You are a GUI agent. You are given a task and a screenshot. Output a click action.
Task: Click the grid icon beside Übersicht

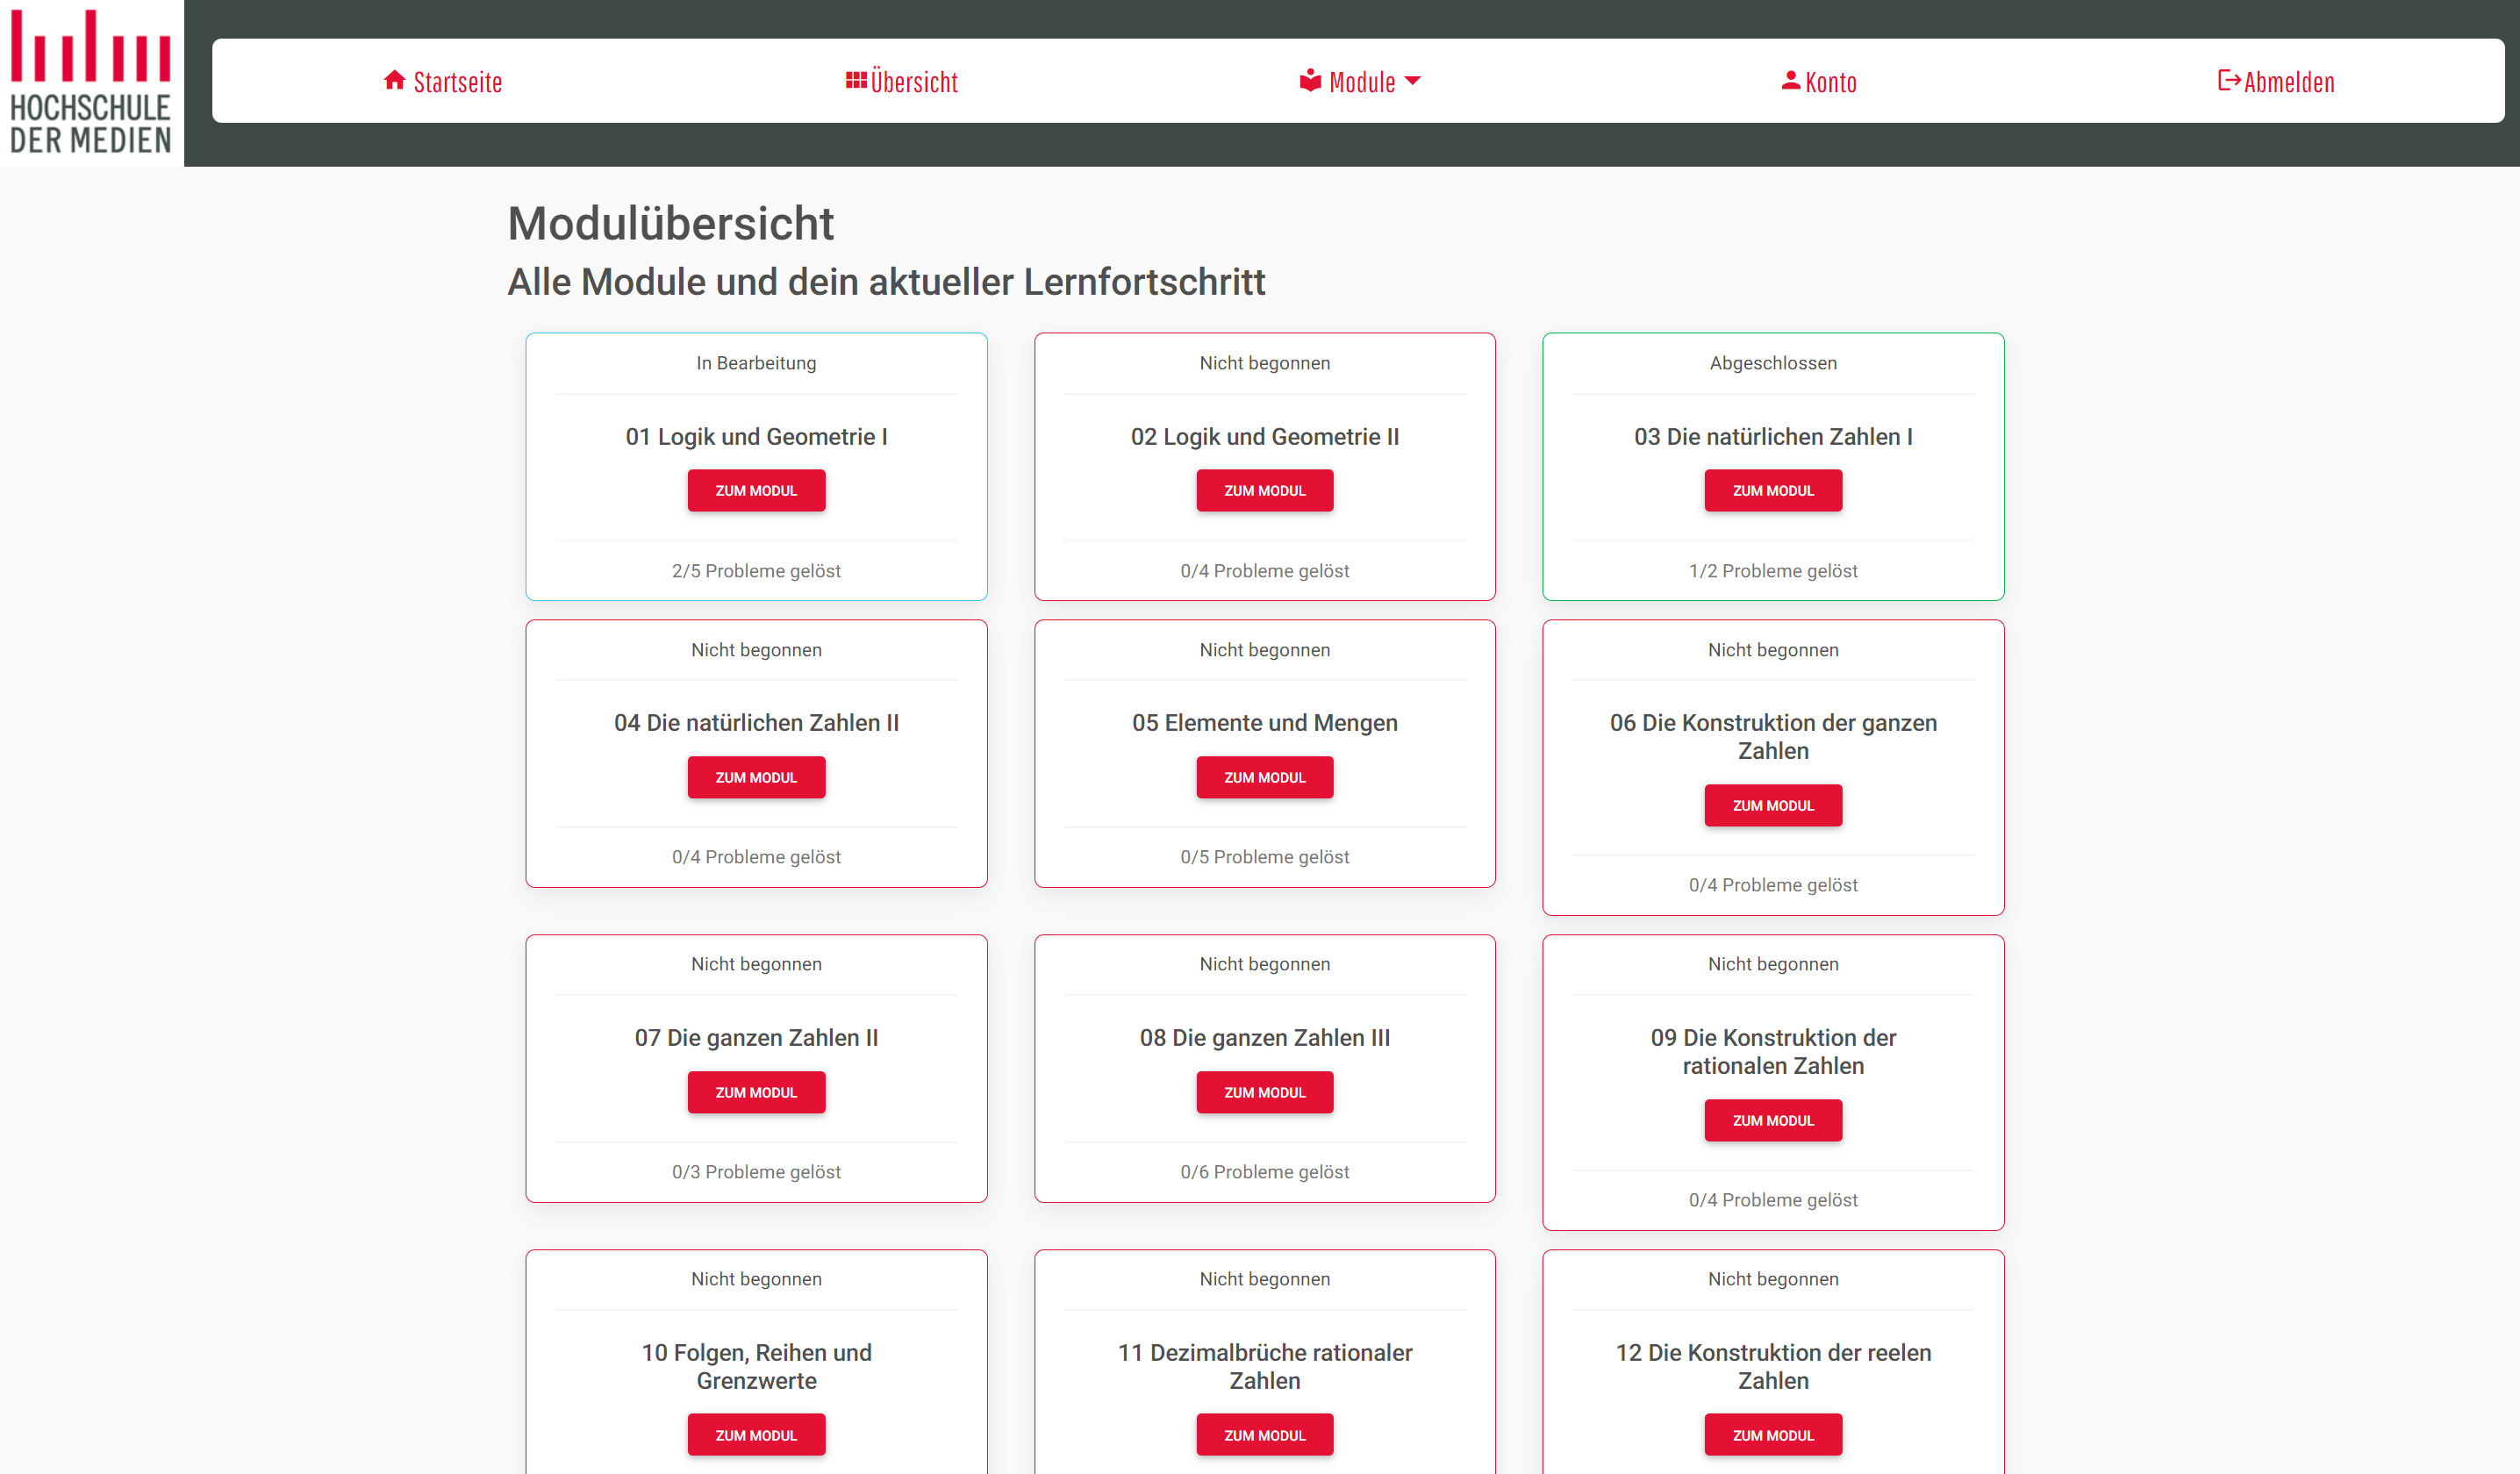(856, 80)
